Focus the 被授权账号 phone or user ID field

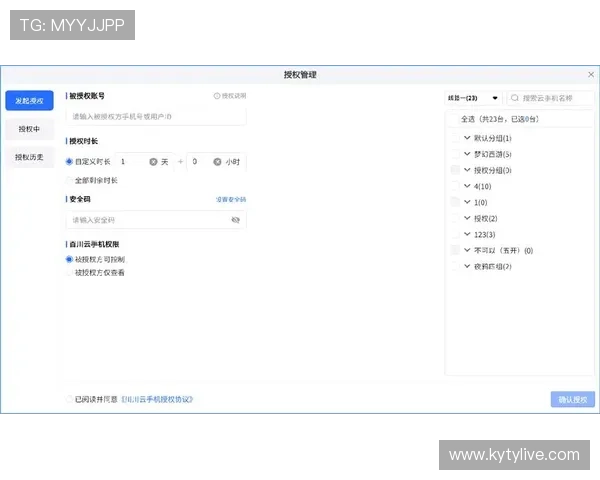coord(156,116)
